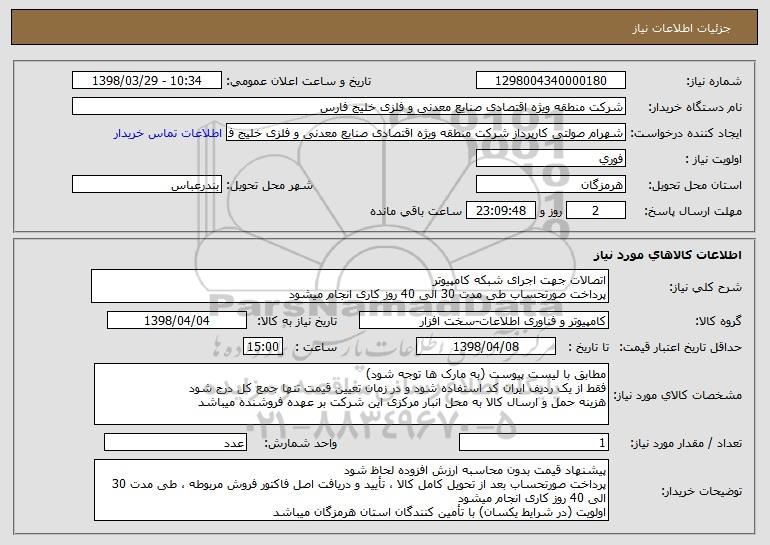The width and height of the screenshot is (770, 545).
Task: Click the remaining time field 23:09:48
Action: (x=500, y=211)
